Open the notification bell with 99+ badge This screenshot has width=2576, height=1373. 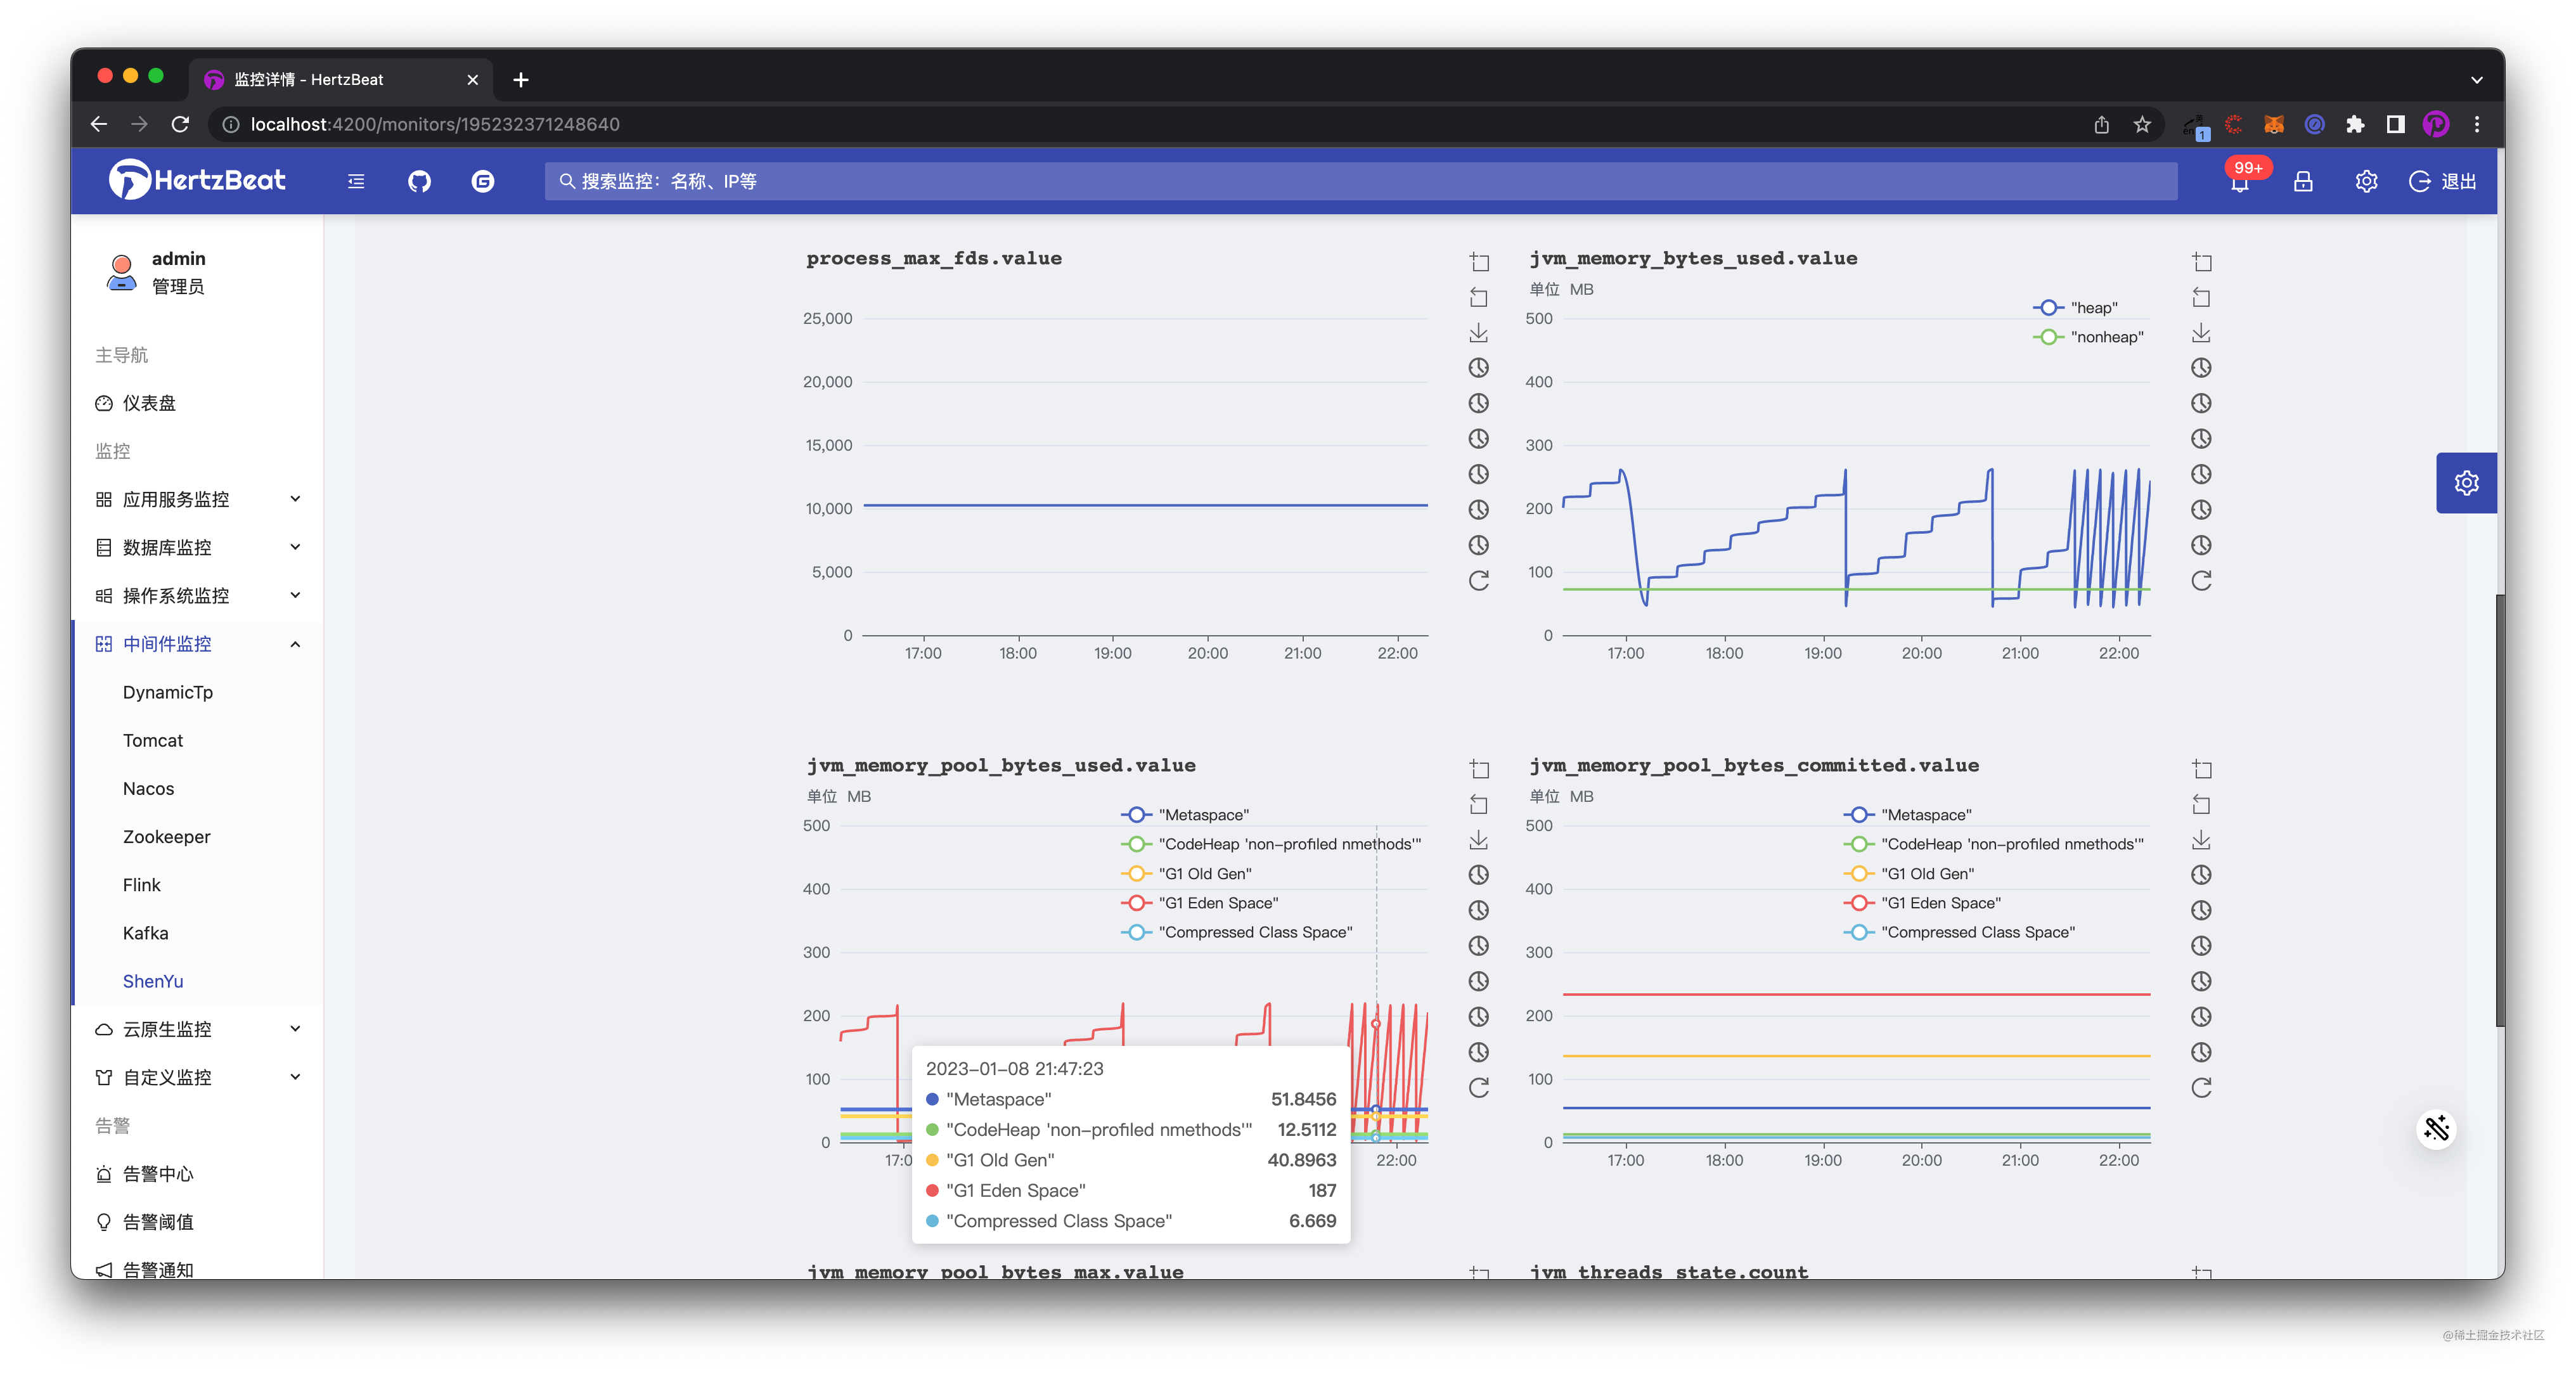[x=2240, y=181]
